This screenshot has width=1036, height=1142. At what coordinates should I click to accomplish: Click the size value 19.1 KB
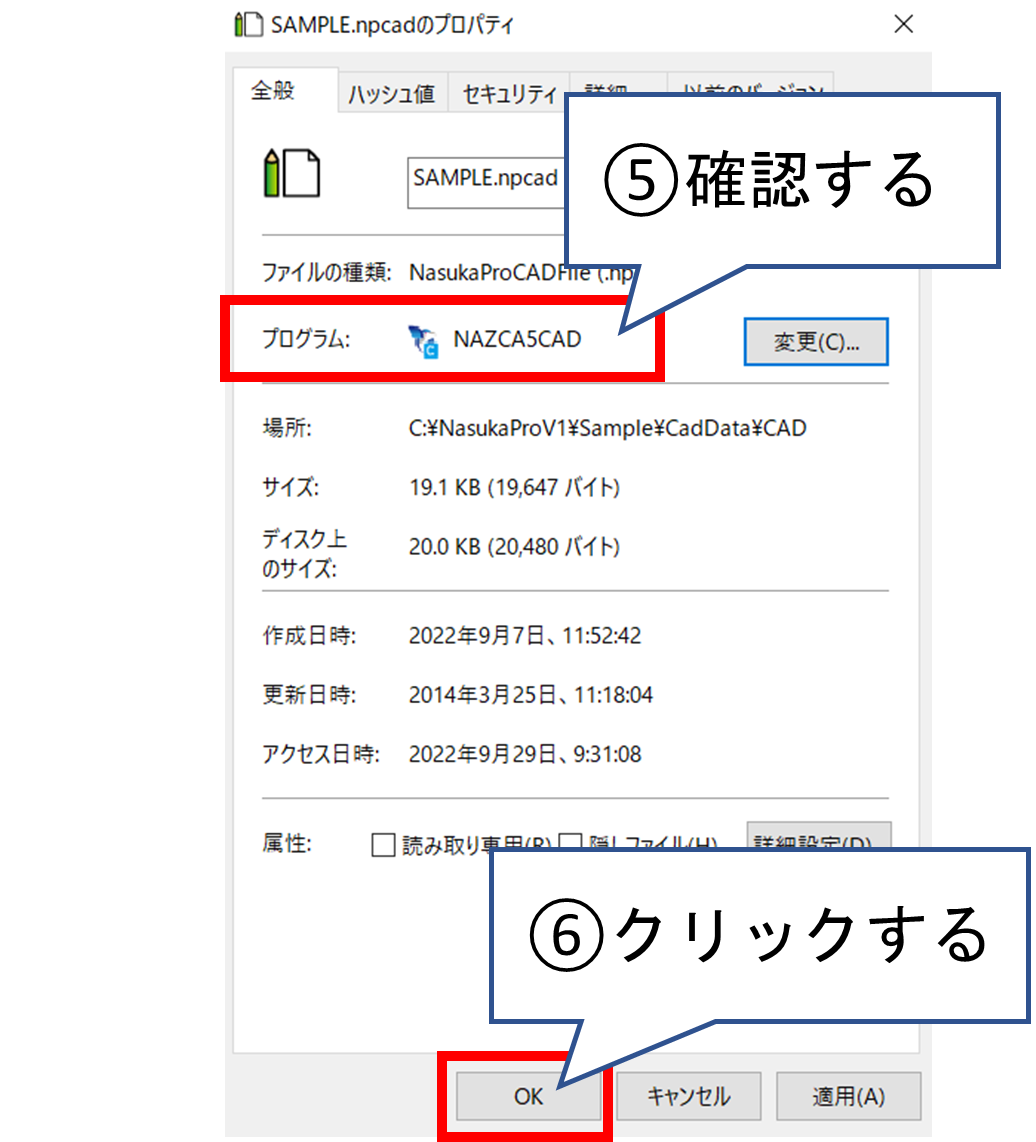coord(514,487)
